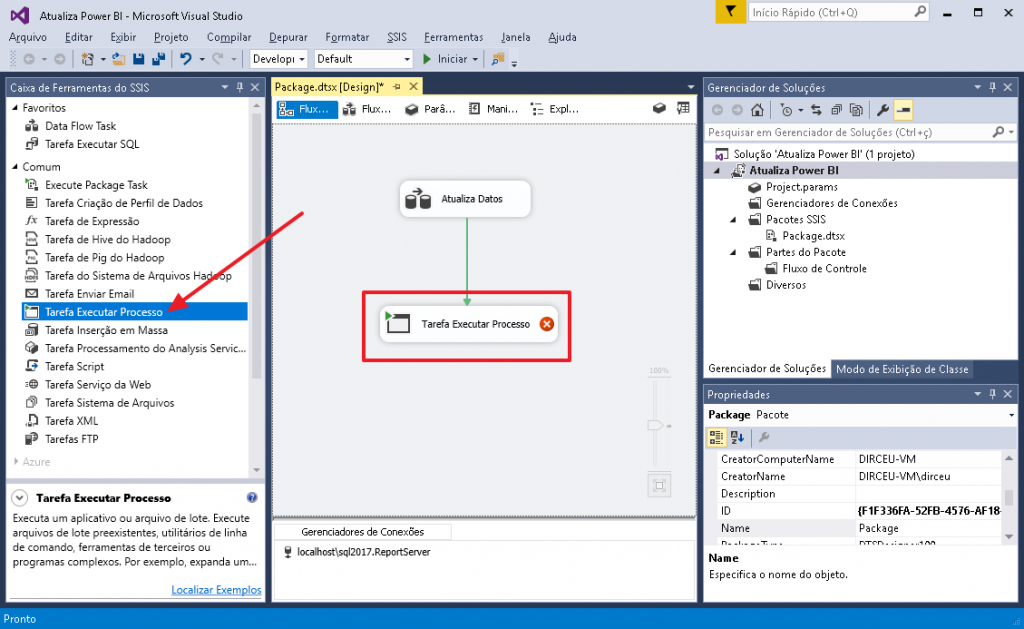This screenshot has height=629, width=1024.
Task: Switch to the Parâ... designer tab
Action: coord(430,109)
